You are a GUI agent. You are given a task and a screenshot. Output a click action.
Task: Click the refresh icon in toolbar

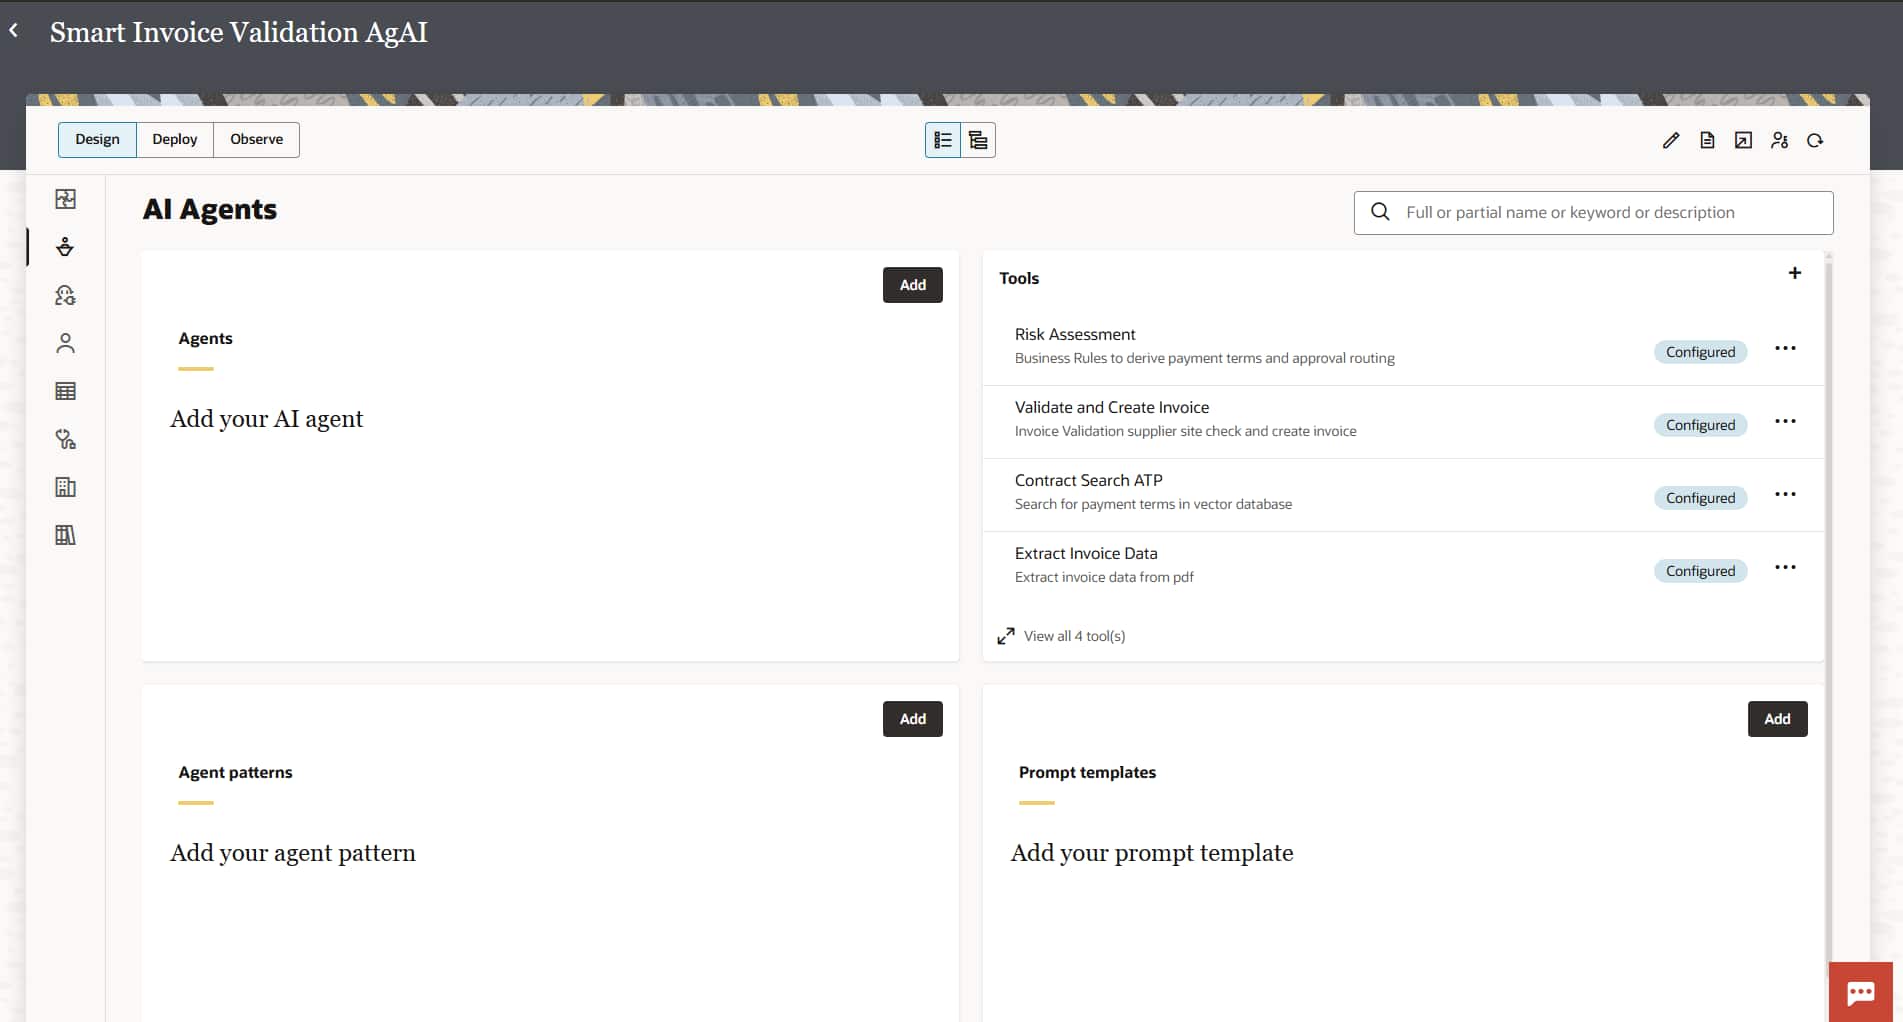point(1815,140)
